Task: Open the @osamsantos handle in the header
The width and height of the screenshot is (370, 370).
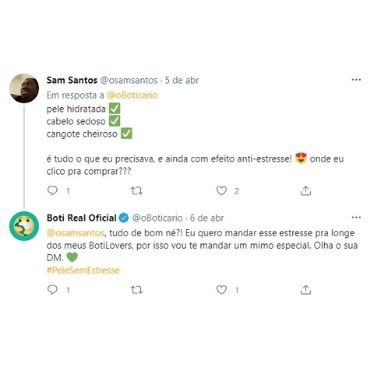Action: pyautogui.click(x=129, y=80)
